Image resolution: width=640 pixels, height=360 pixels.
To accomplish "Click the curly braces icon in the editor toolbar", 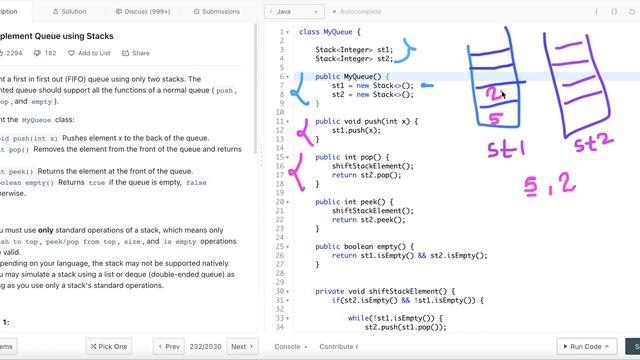I will click(x=614, y=11).
